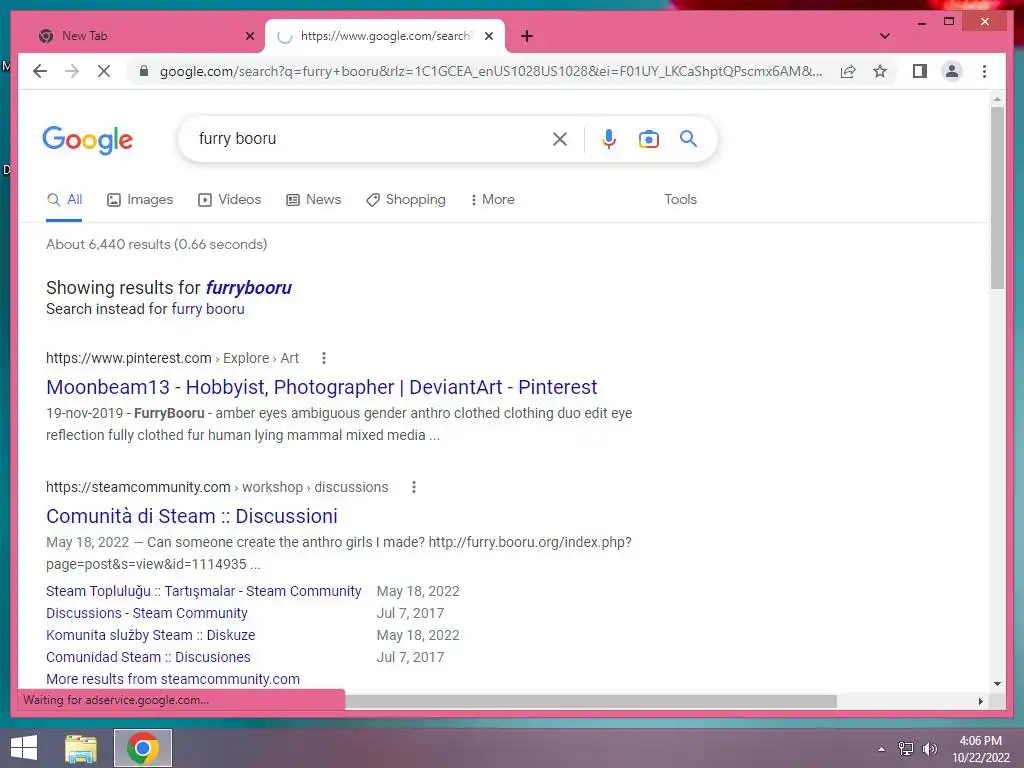Close the google.com search tab
This screenshot has height=768, width=1024.
[488, 36]
